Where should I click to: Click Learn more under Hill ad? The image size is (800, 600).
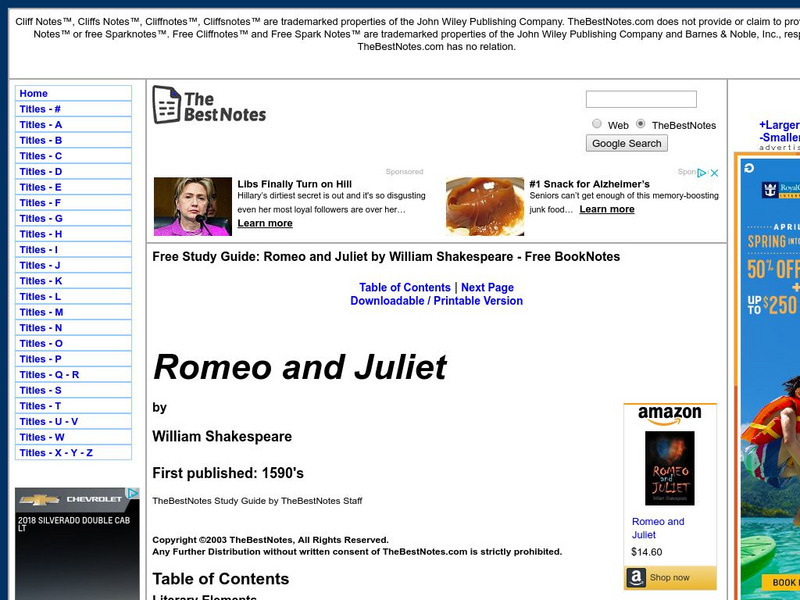[265, 223]
